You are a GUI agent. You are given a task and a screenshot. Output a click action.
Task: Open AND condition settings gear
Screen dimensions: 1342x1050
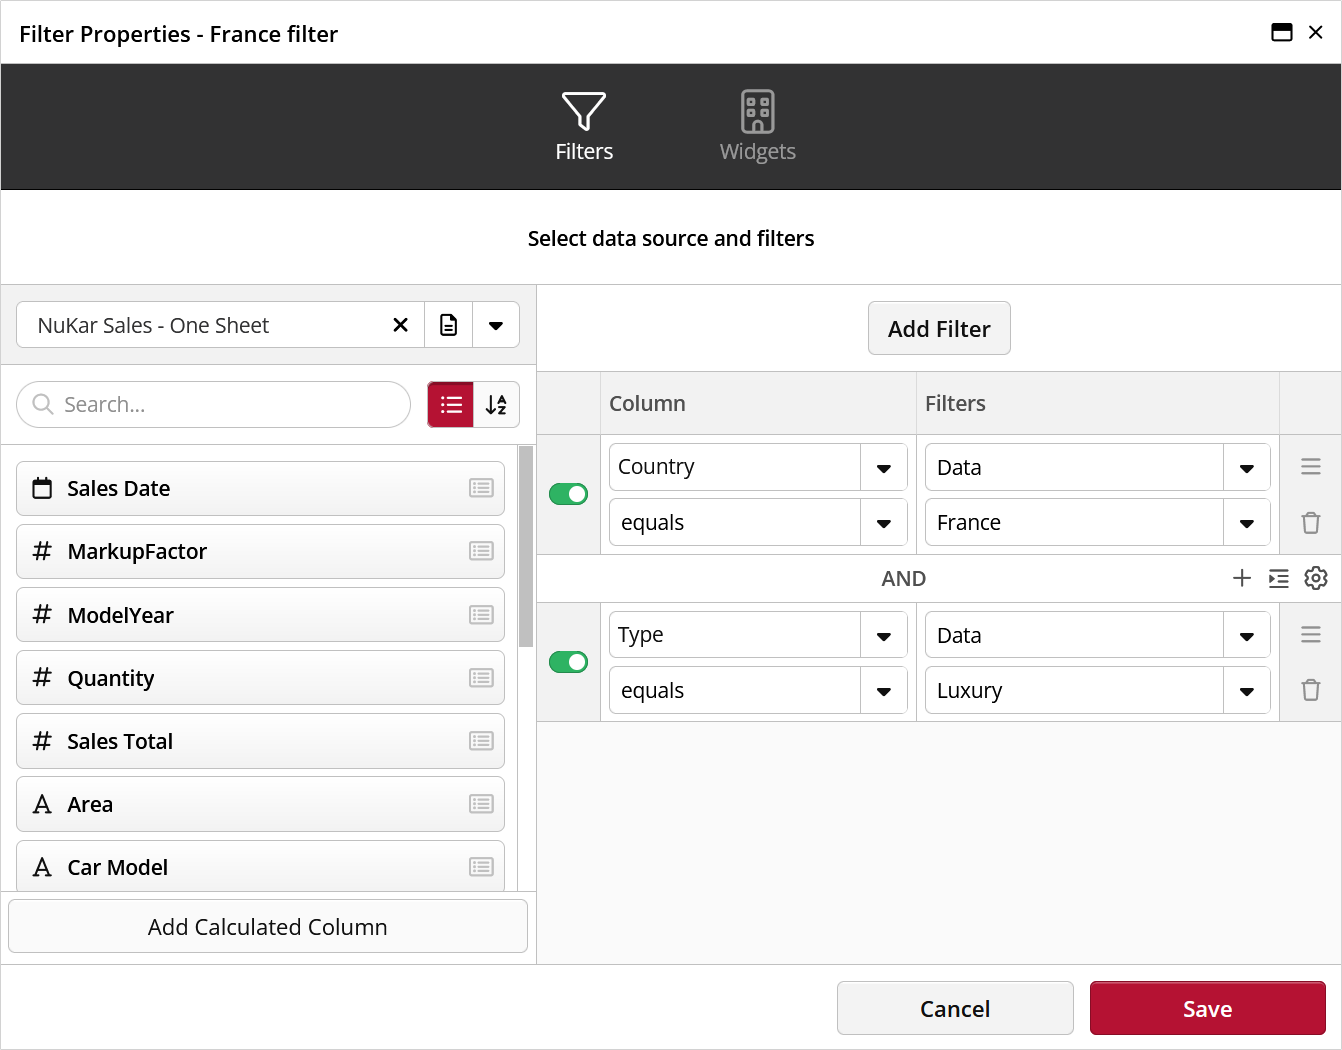click(1316, 578)
